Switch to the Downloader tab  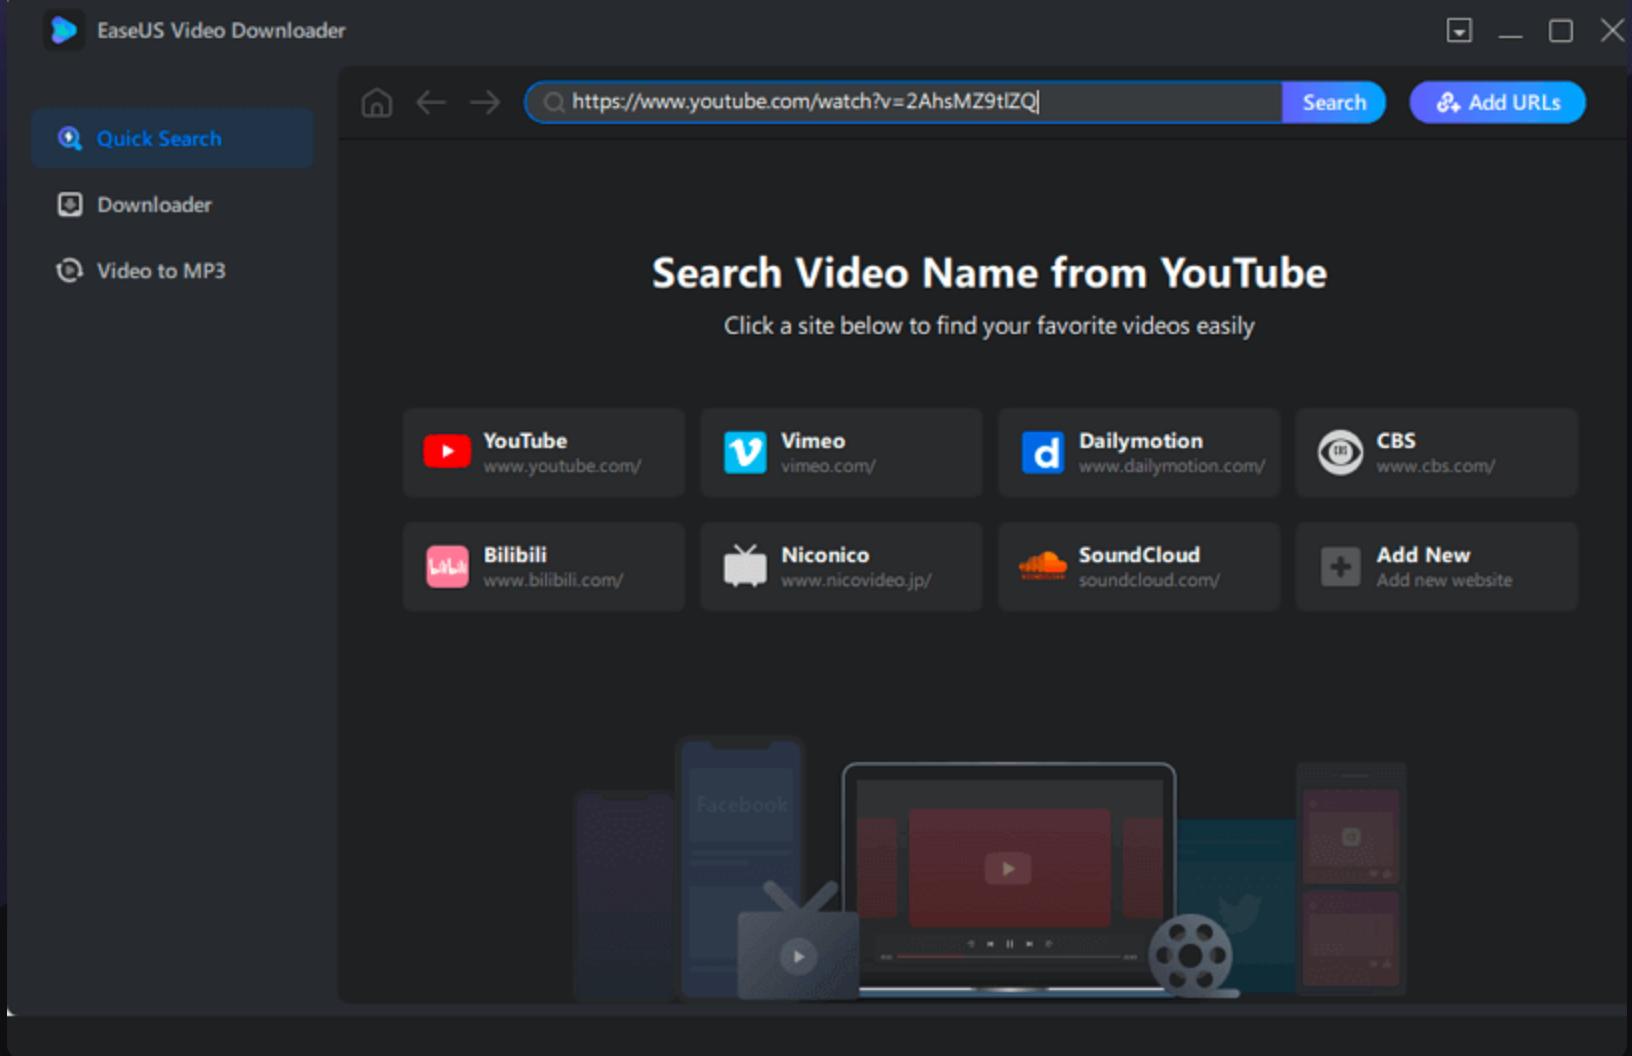[x=173, y=204]
